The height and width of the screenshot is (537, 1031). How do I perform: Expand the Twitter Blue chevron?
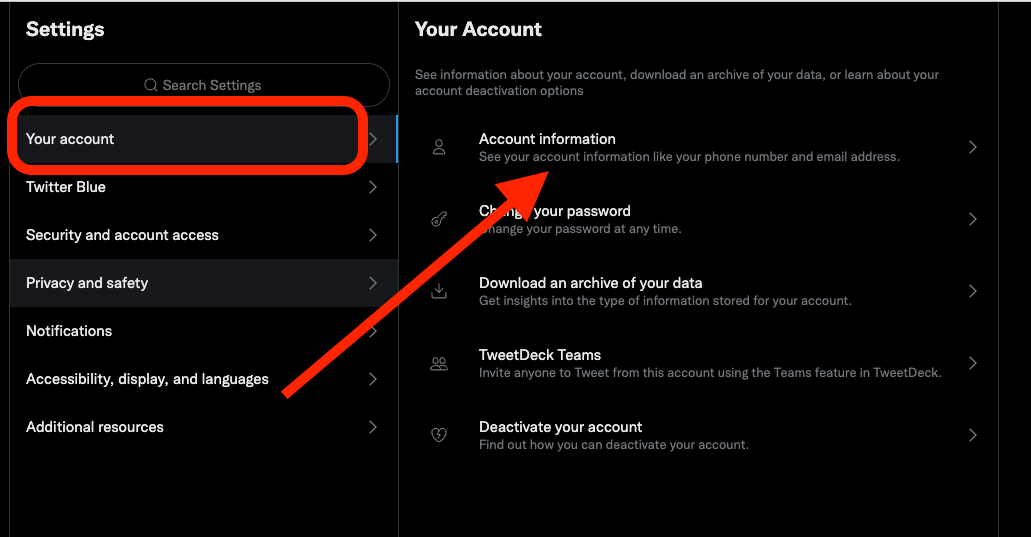click(x=373, y=187)
